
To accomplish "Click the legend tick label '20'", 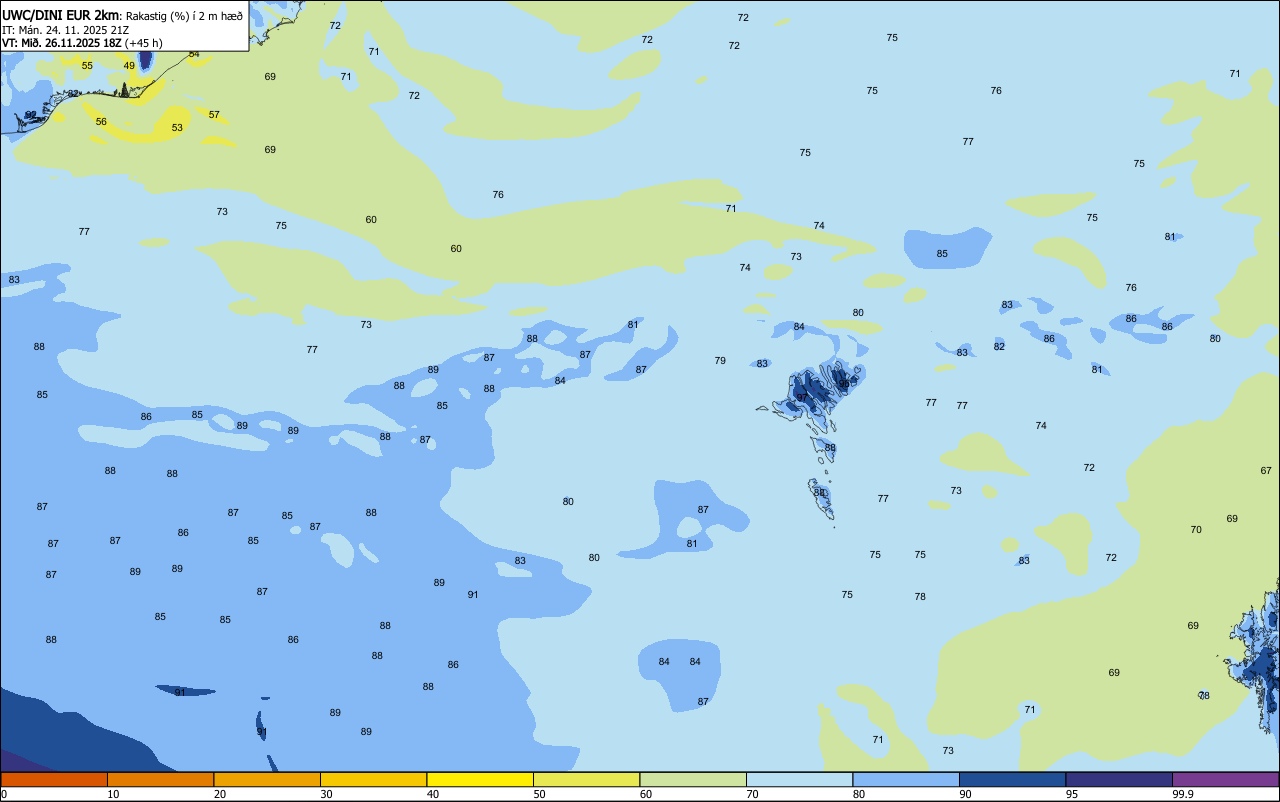I will 219,794.
